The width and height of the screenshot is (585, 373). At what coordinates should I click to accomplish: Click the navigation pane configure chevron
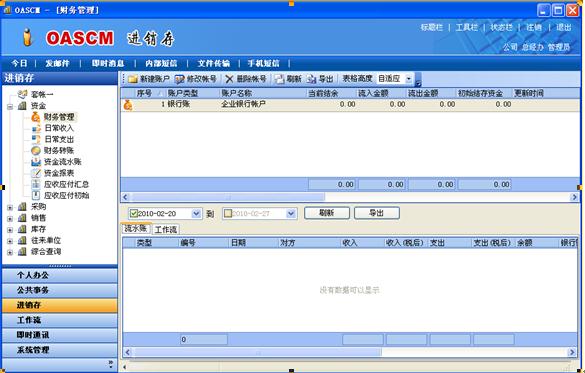pos(111,363)
